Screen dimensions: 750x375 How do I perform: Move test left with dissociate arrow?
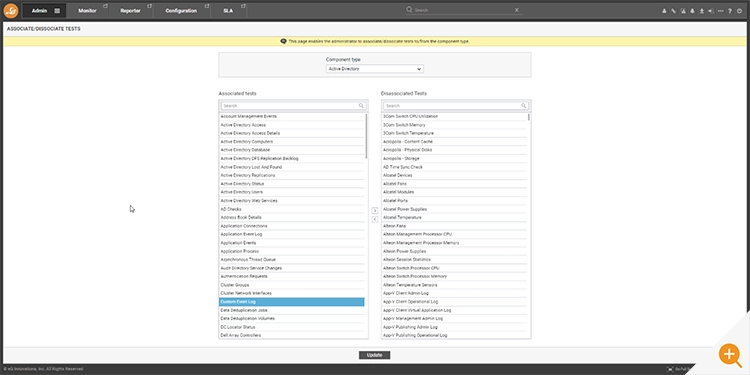(x=375, y=219)
